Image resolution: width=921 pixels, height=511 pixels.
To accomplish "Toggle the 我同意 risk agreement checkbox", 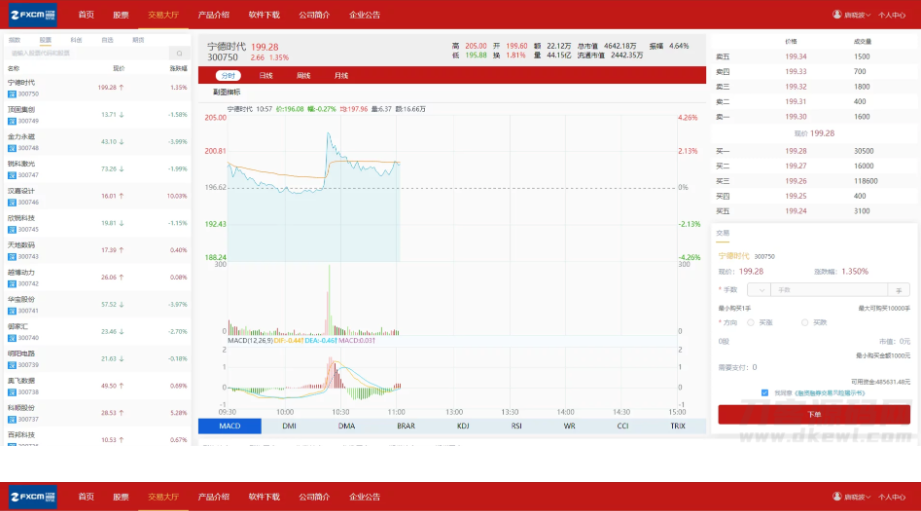I will click(x=765, y=393).
